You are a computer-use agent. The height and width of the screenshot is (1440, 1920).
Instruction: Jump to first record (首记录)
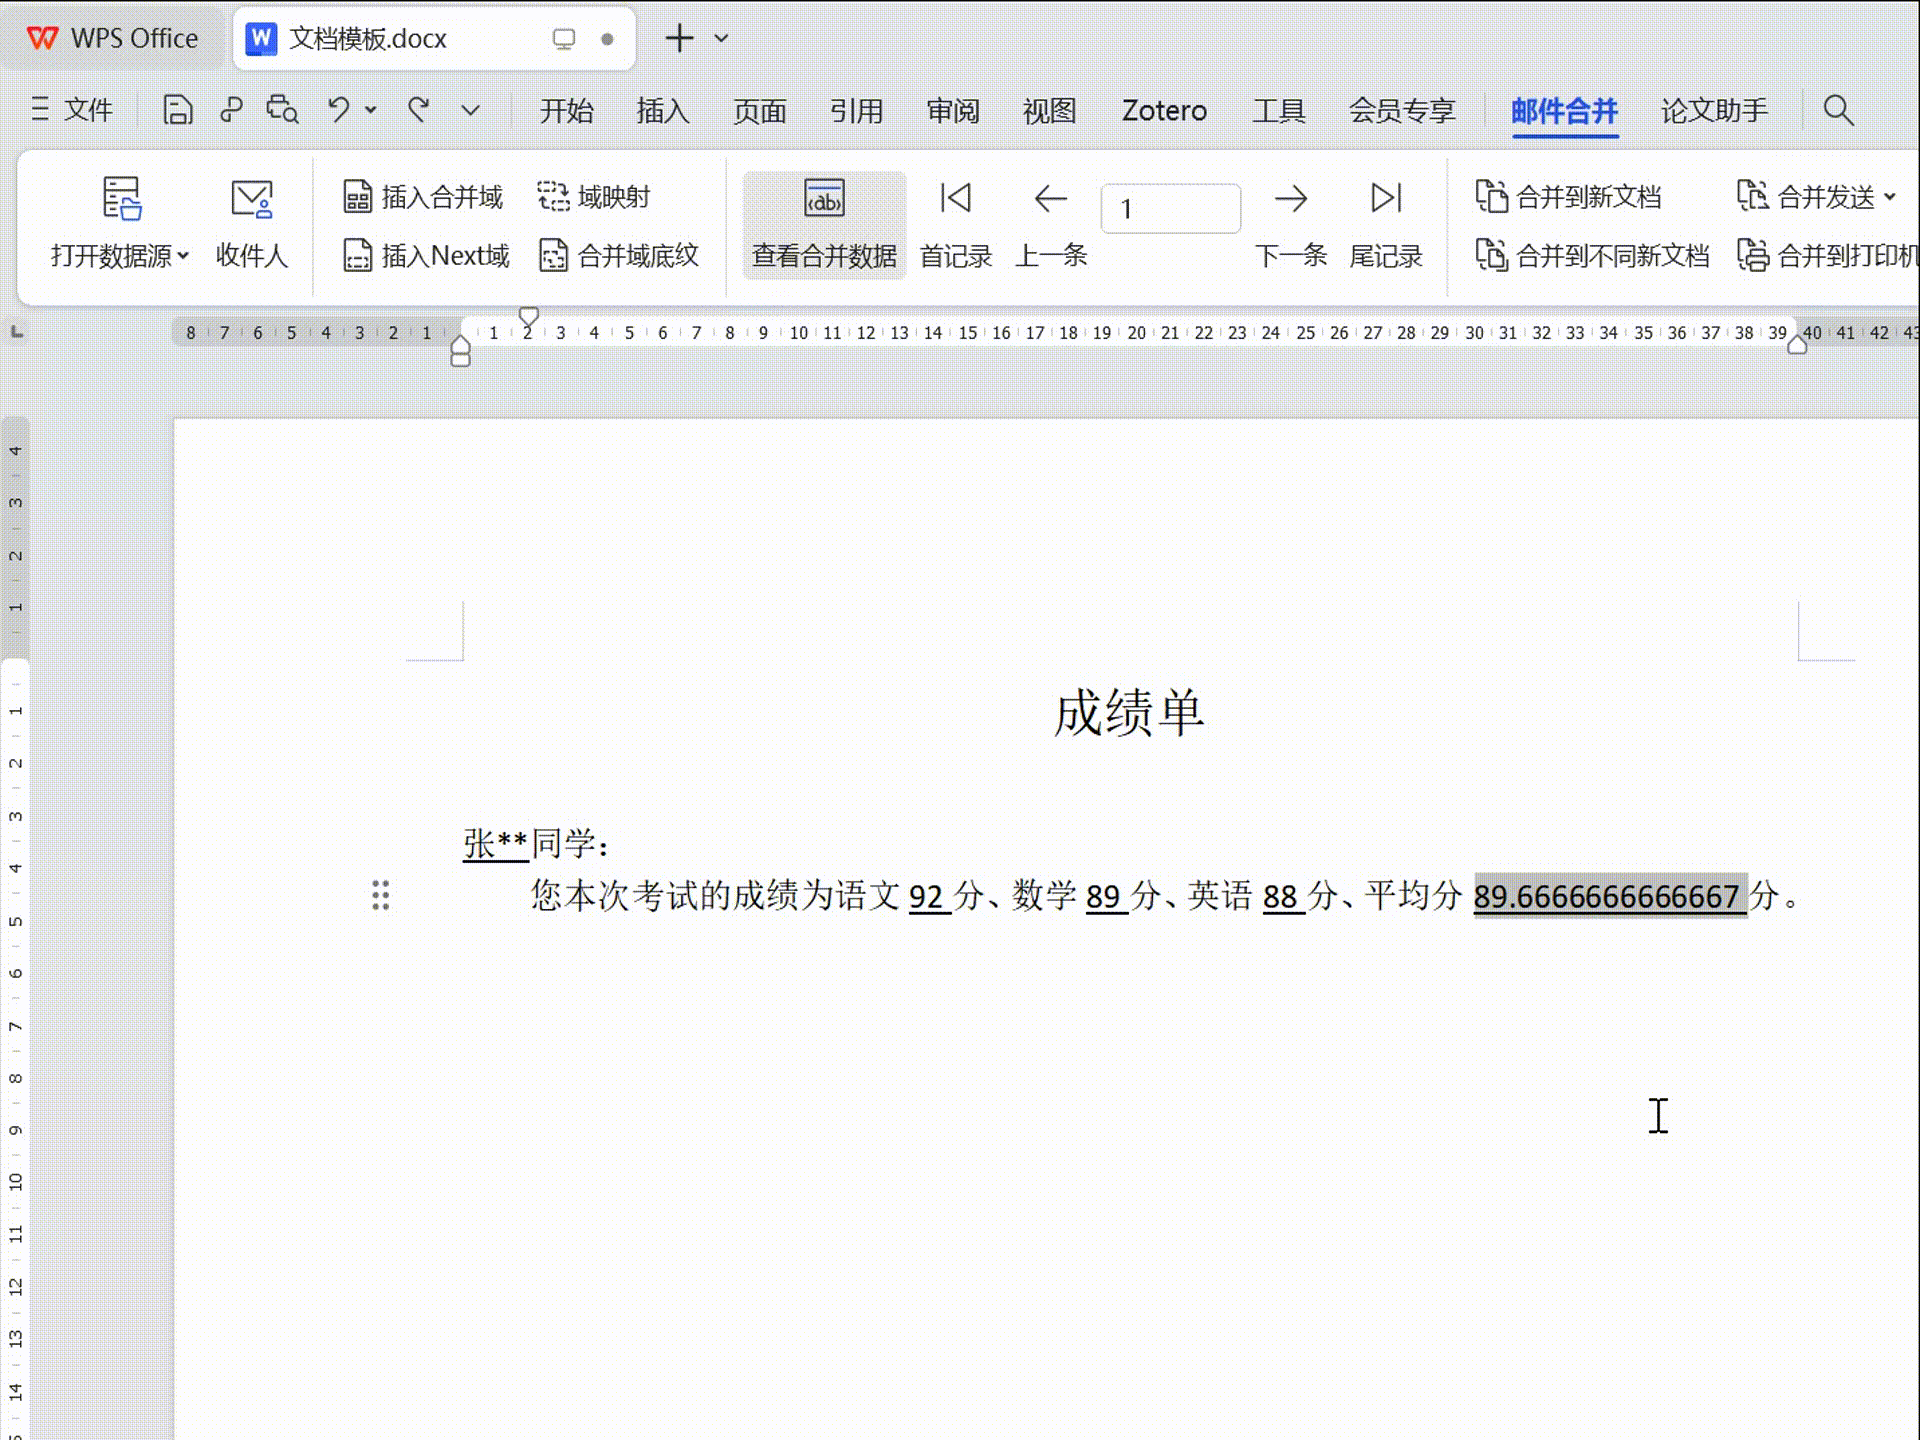[955, 199]
